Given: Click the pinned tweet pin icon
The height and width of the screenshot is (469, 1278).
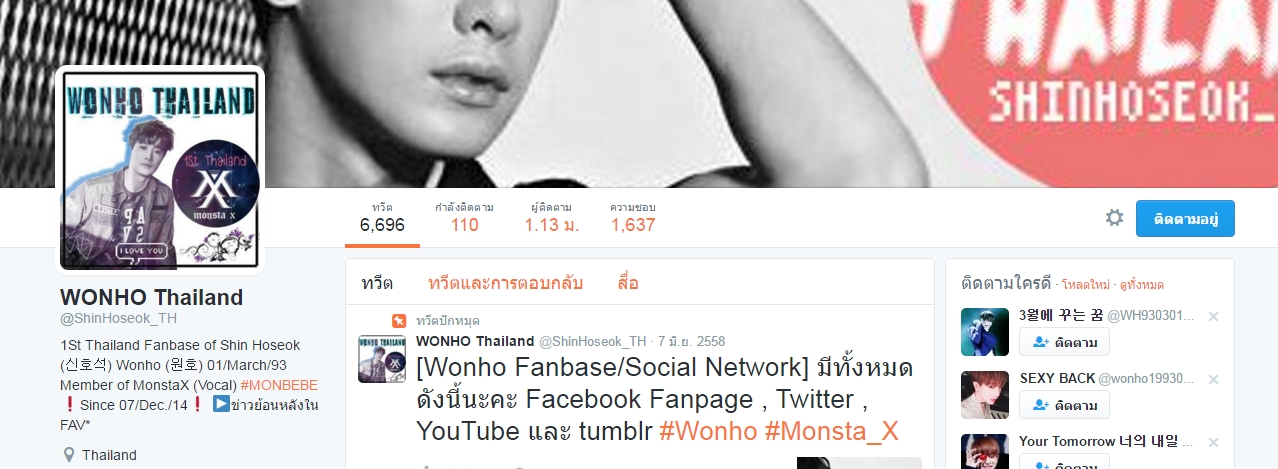Looking at the screenshot, I should [x=399, y=321].
